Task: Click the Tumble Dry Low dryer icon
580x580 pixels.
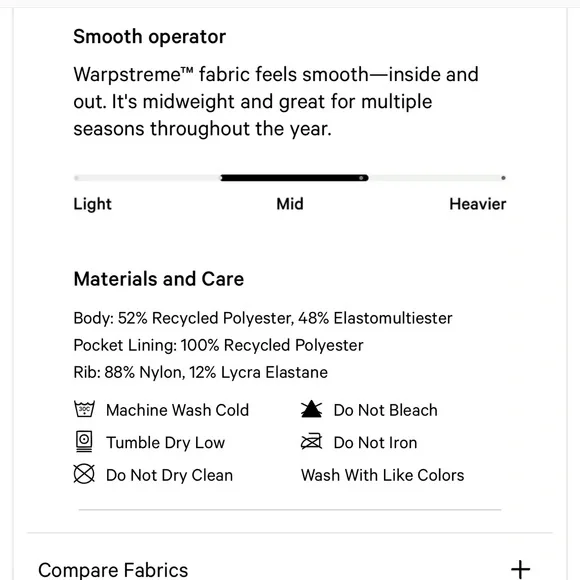Action: pyautogui.click(x=84, y=441)
